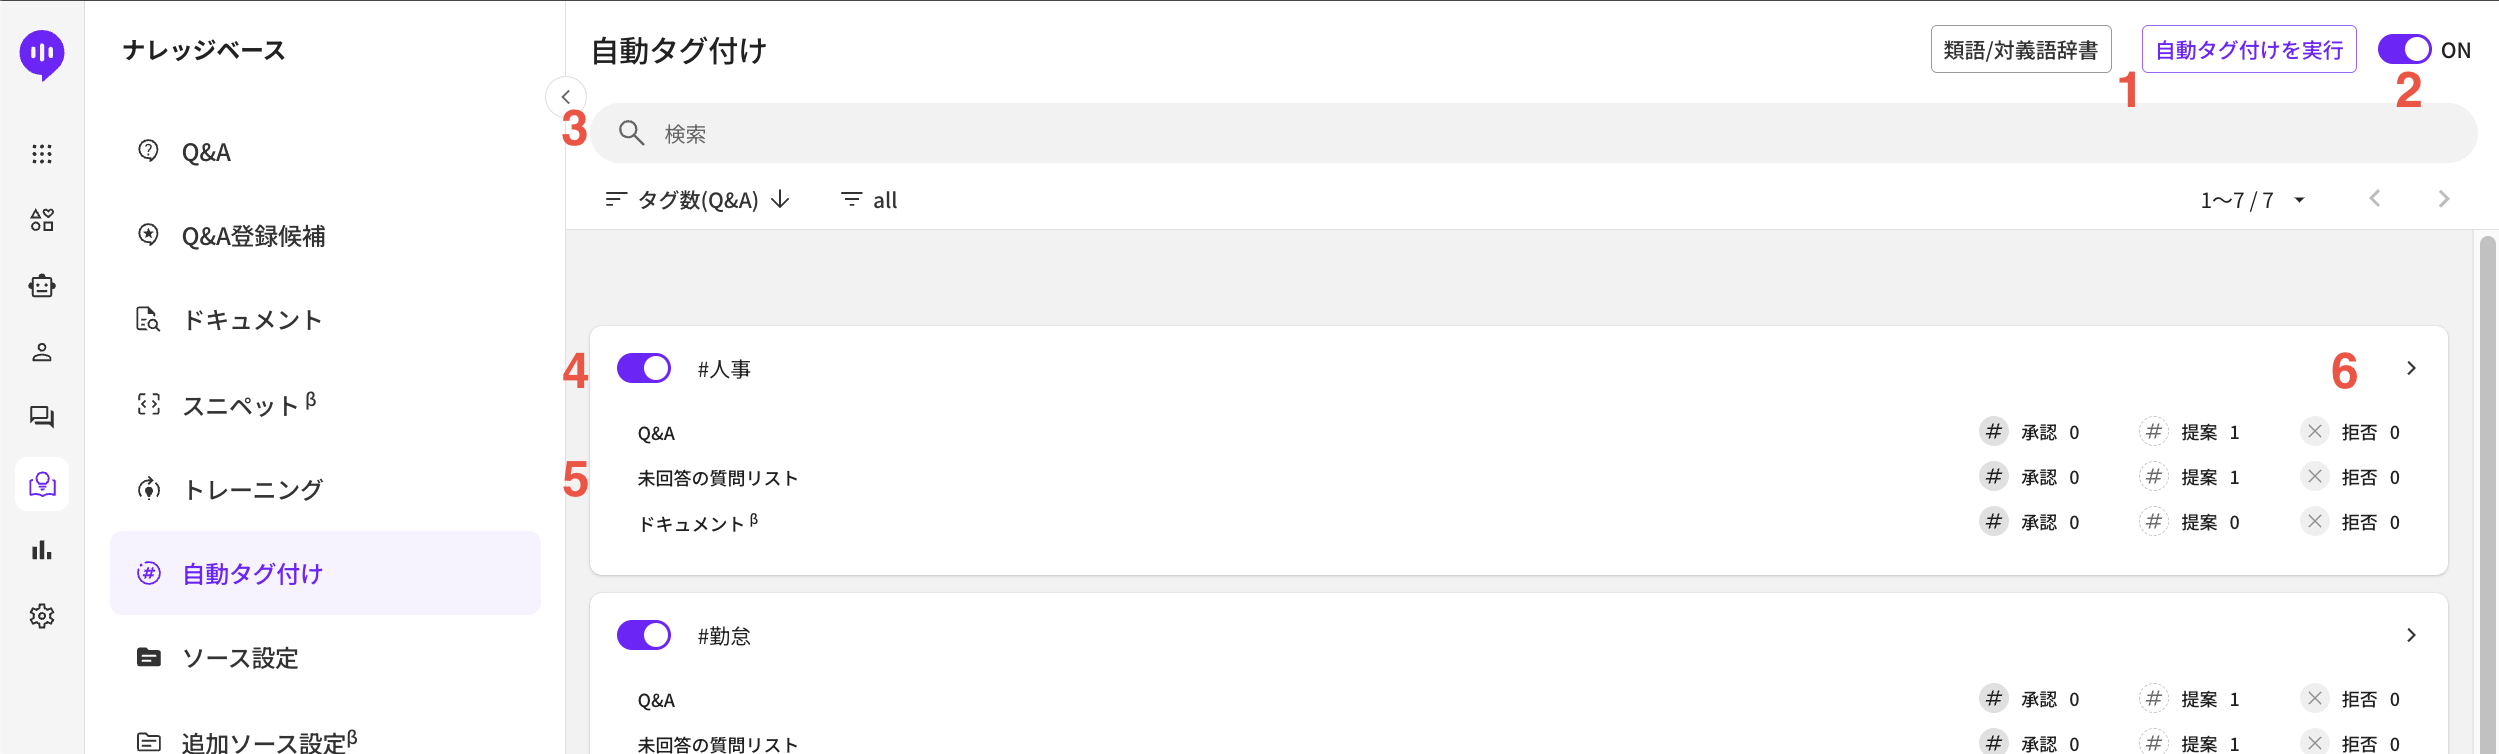Expand the #人事 tag details chevron
This screenshot has height=754, width=2499.
(2411, 368)
